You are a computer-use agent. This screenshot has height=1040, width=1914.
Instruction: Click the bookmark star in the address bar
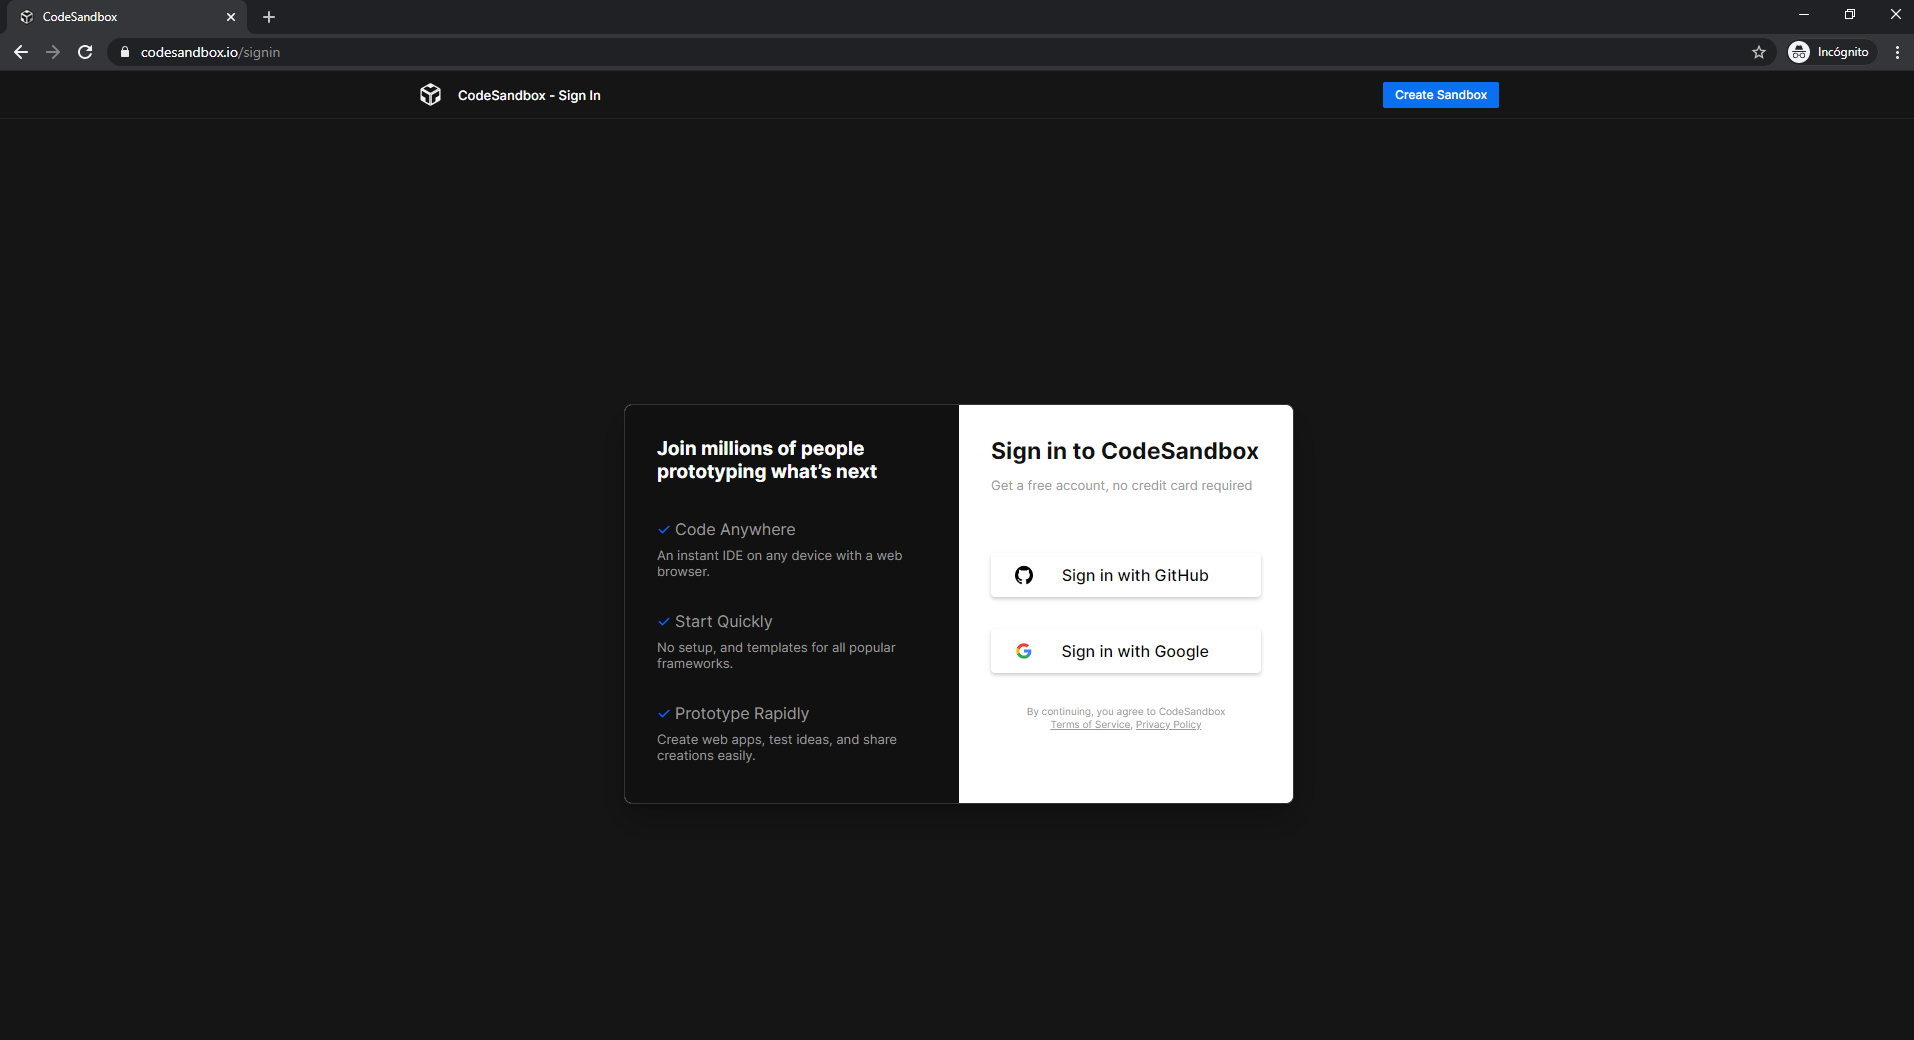point(1759,51)
